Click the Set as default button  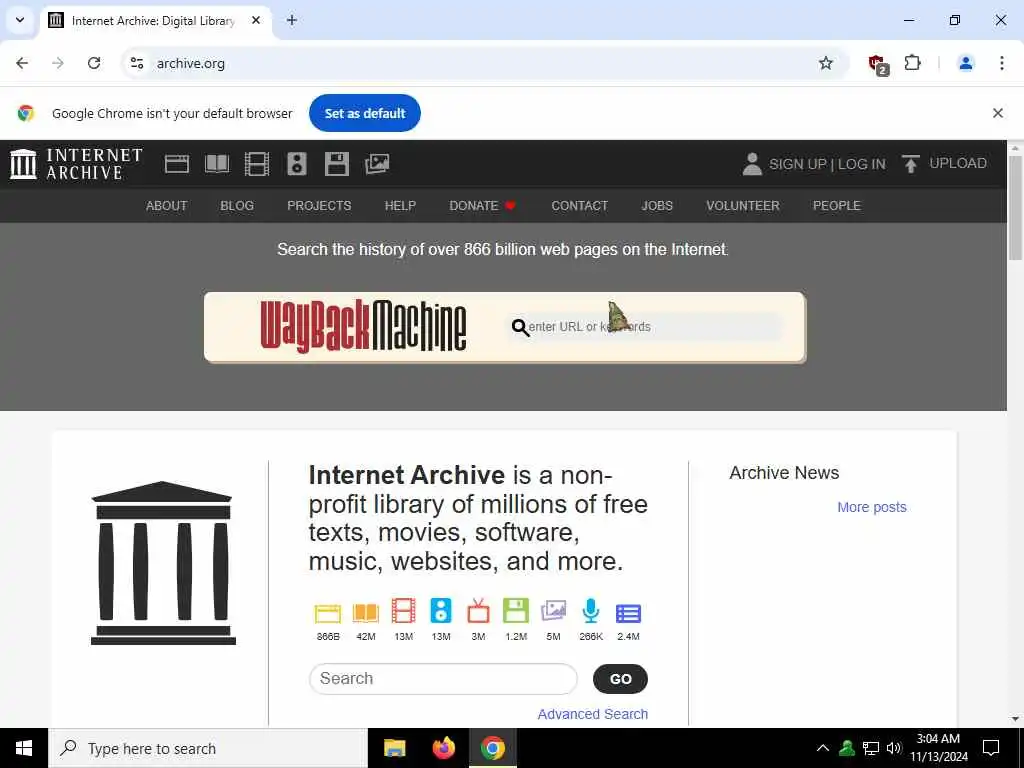[x=365, y=113]
